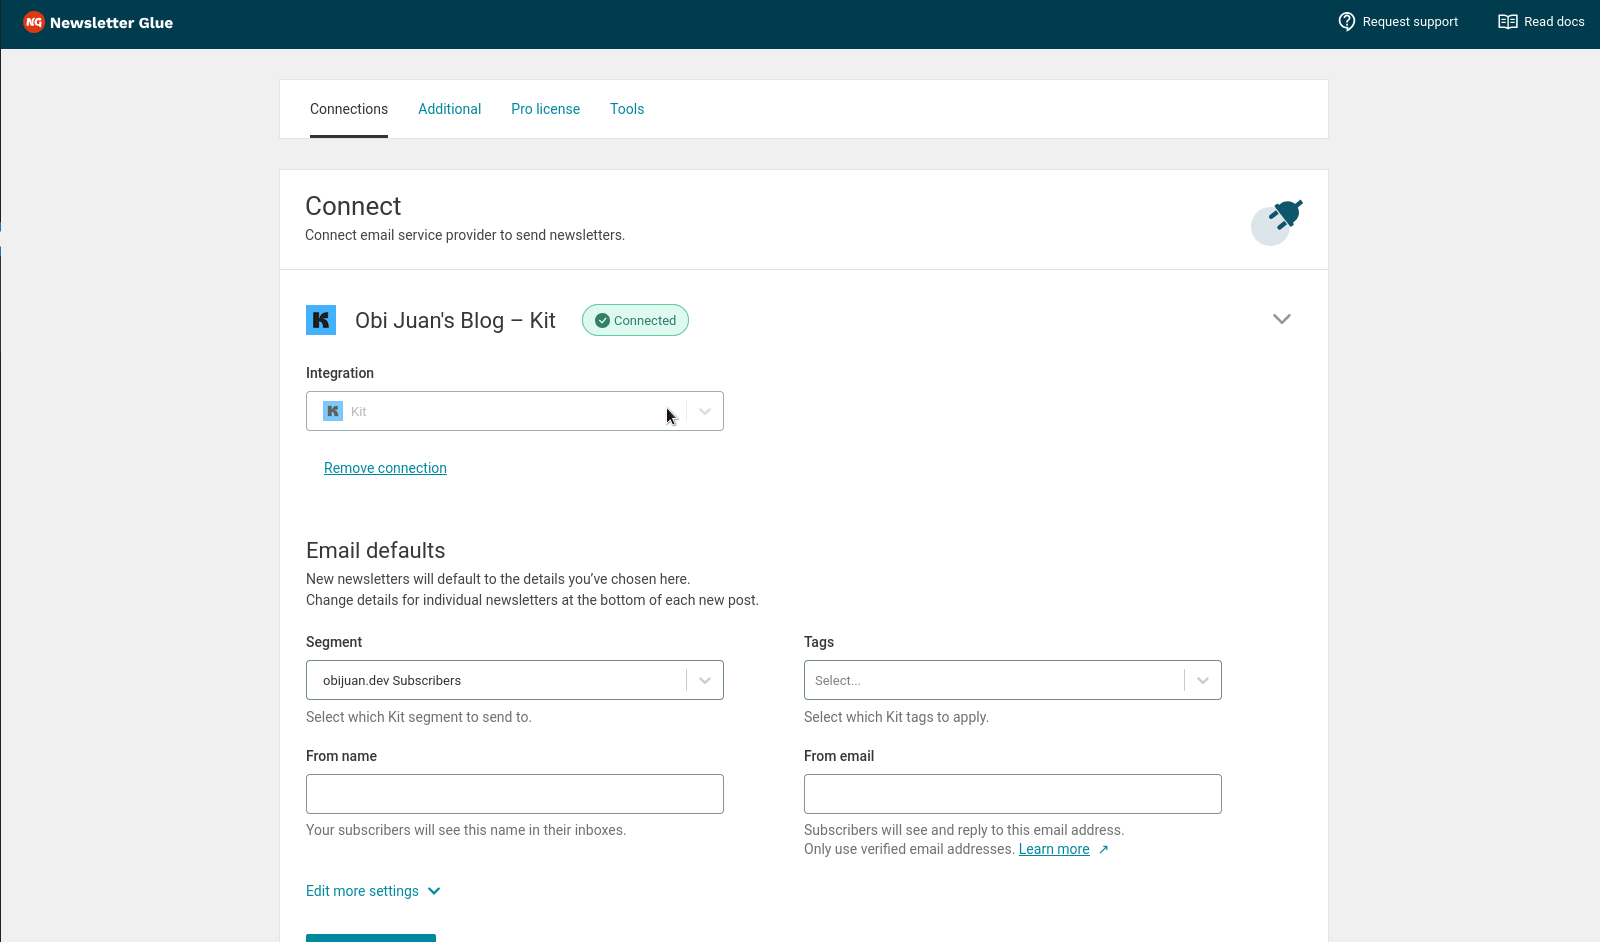Image resolution: width=1600 pixels, height=942 pixels.
Task: Open the Segment dropdown
Action: 705,680
